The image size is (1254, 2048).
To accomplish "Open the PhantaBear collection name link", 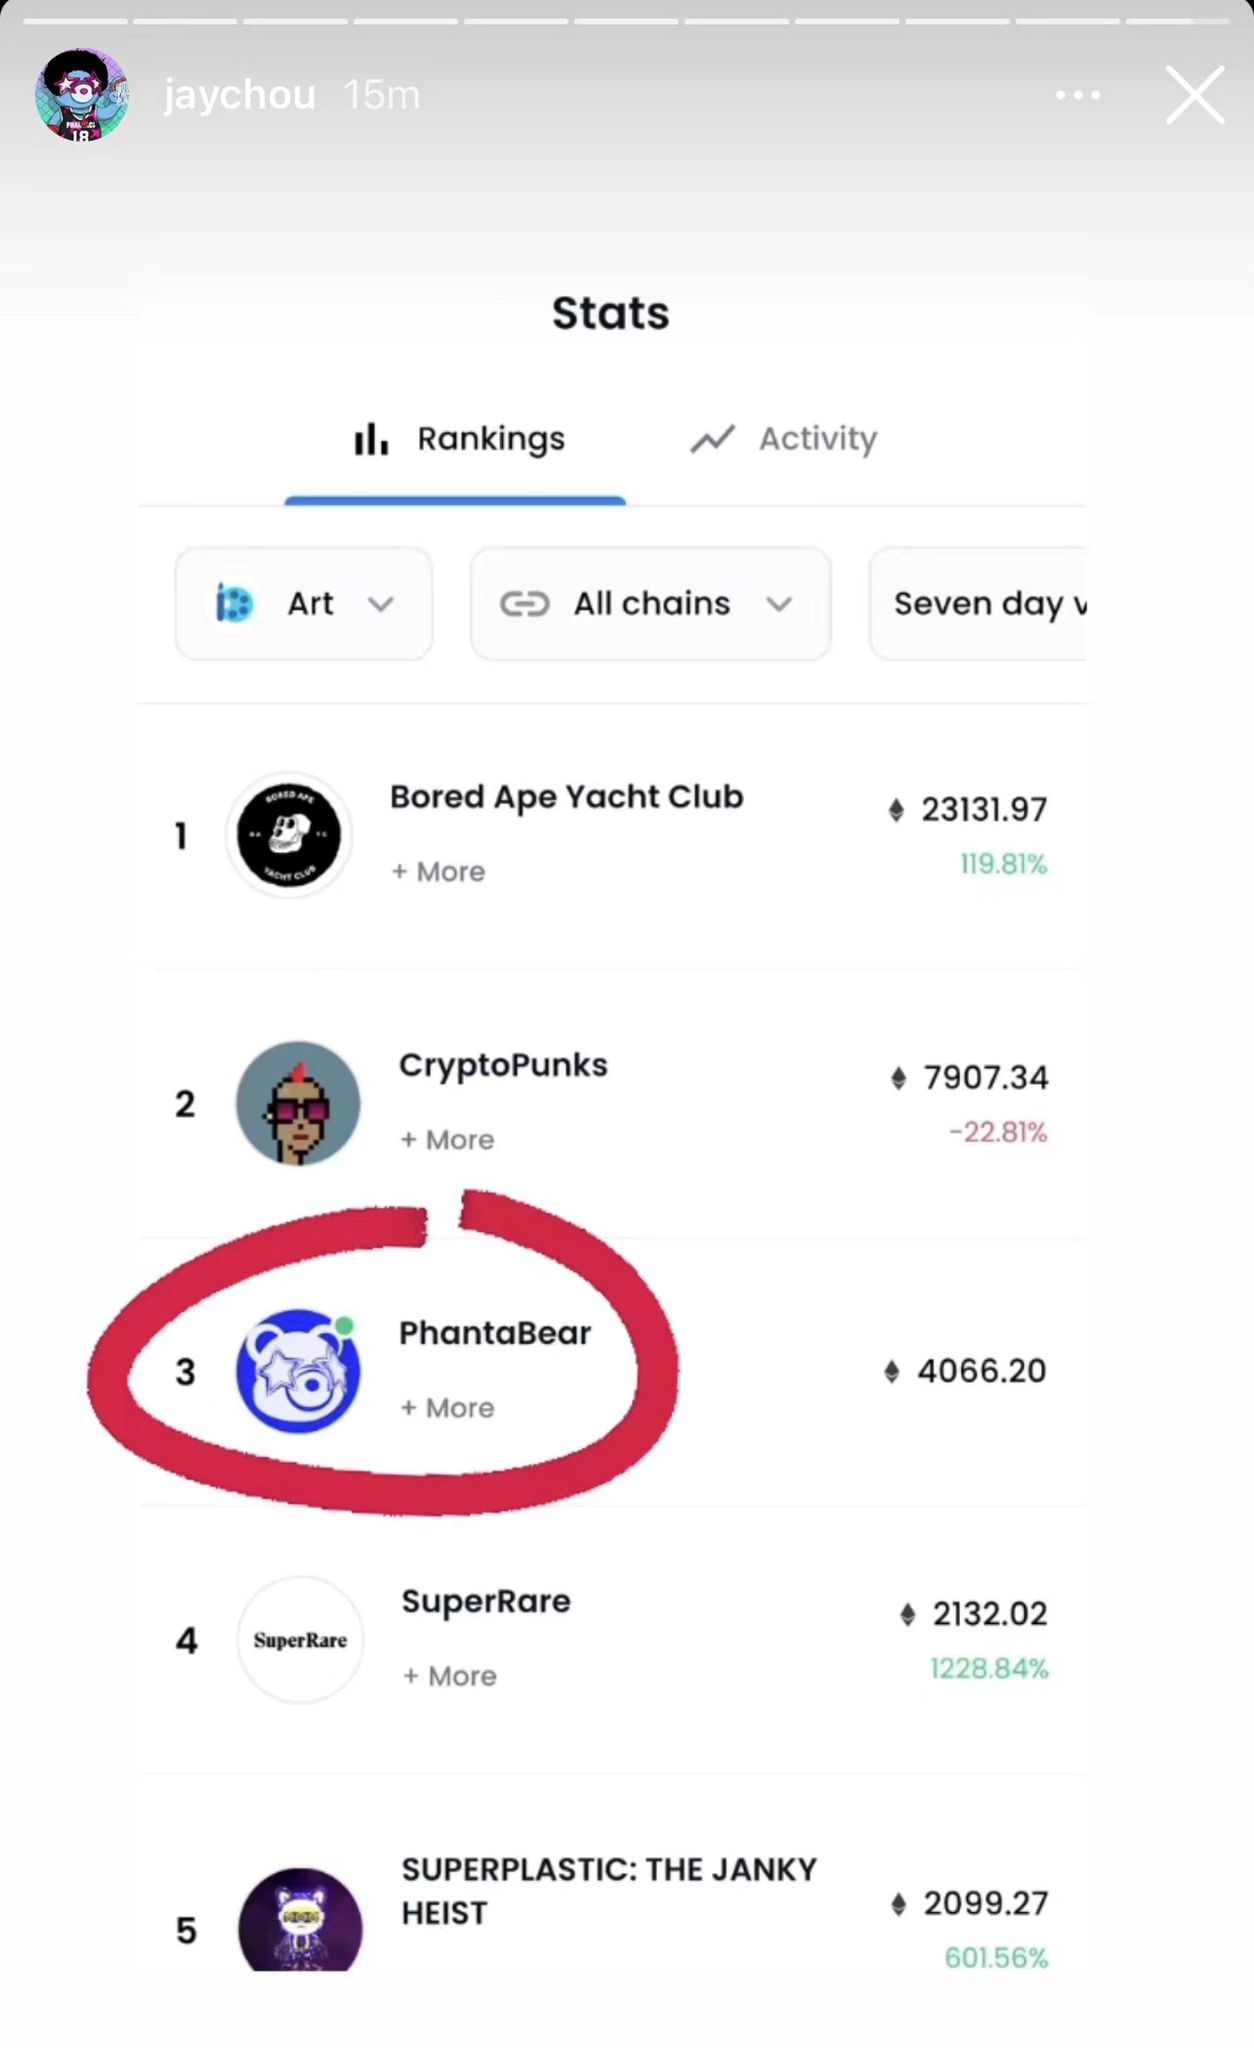I will 495,1333.
